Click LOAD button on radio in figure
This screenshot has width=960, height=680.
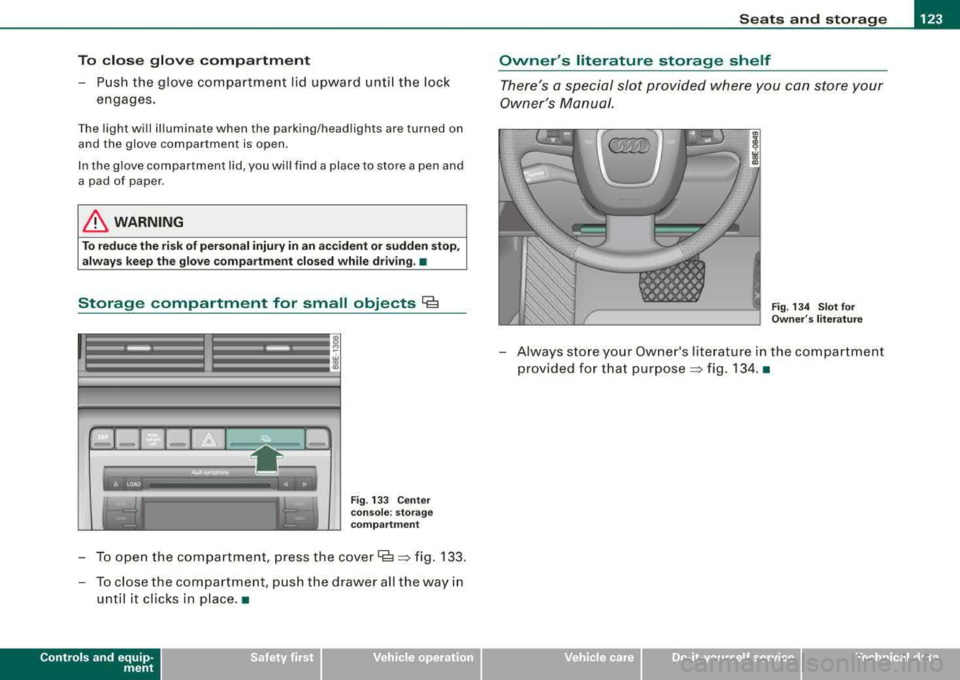pos(133,484)
